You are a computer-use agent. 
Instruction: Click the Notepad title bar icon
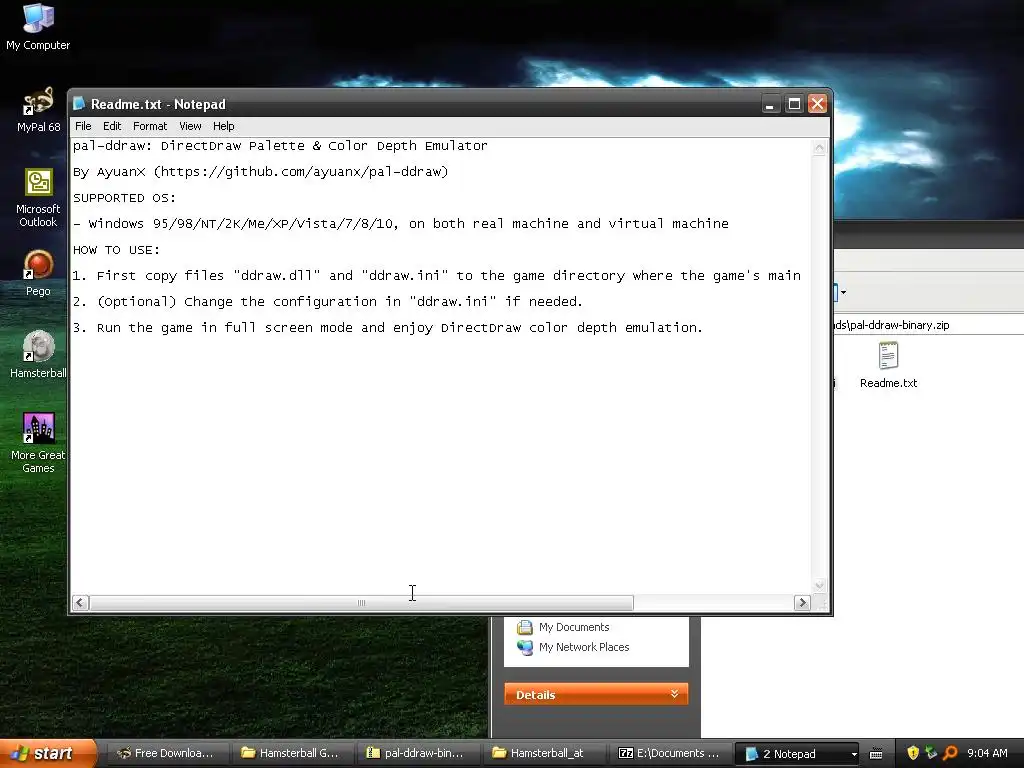[79, 104]
